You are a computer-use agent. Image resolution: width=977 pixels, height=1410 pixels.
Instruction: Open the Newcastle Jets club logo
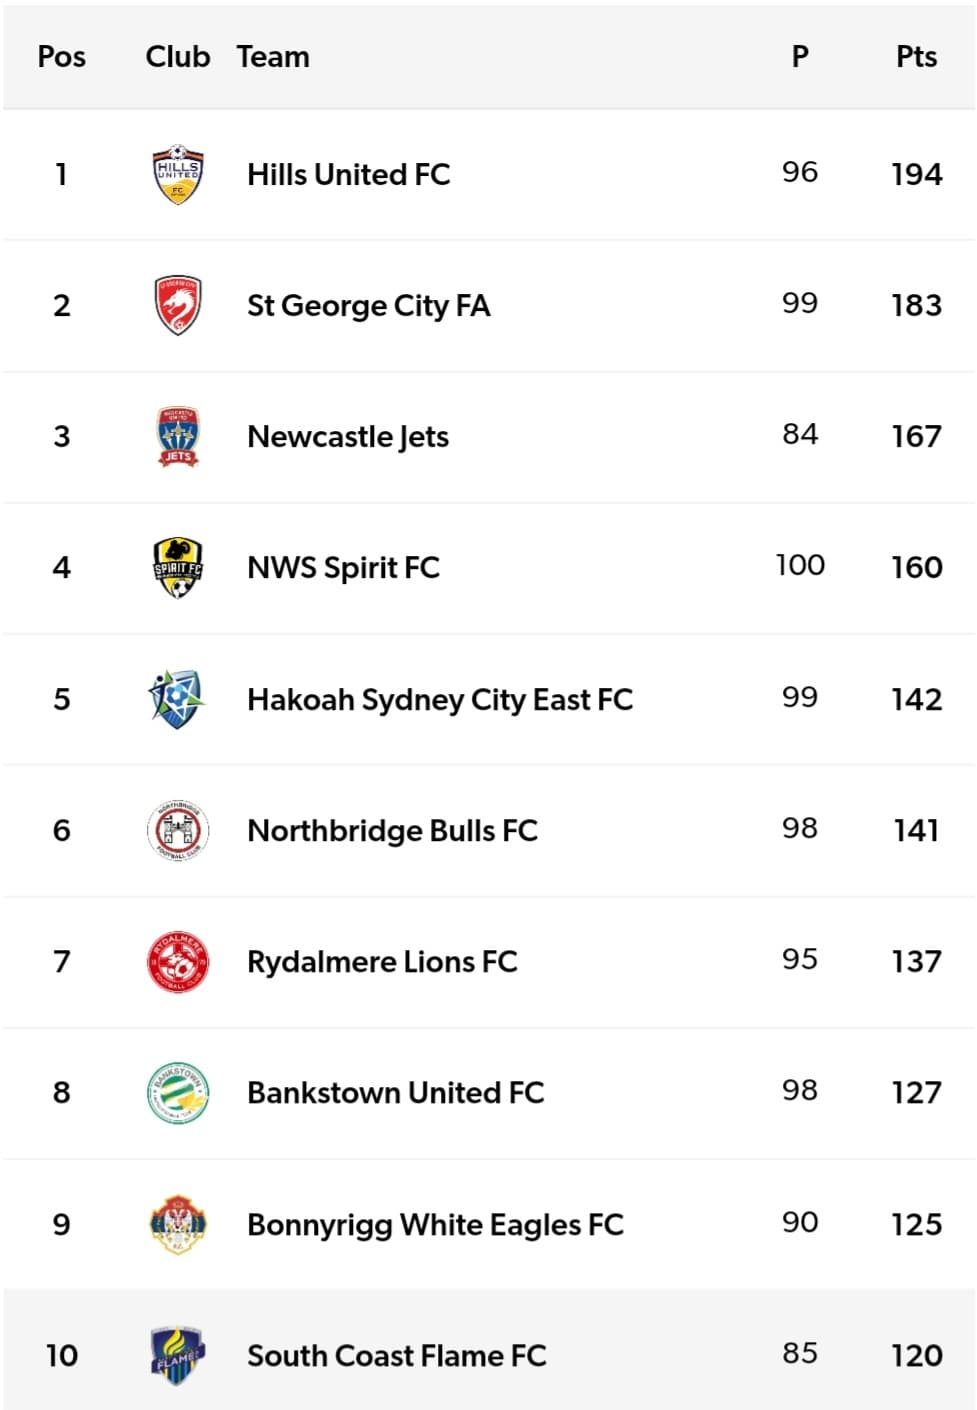click(177, 436)
